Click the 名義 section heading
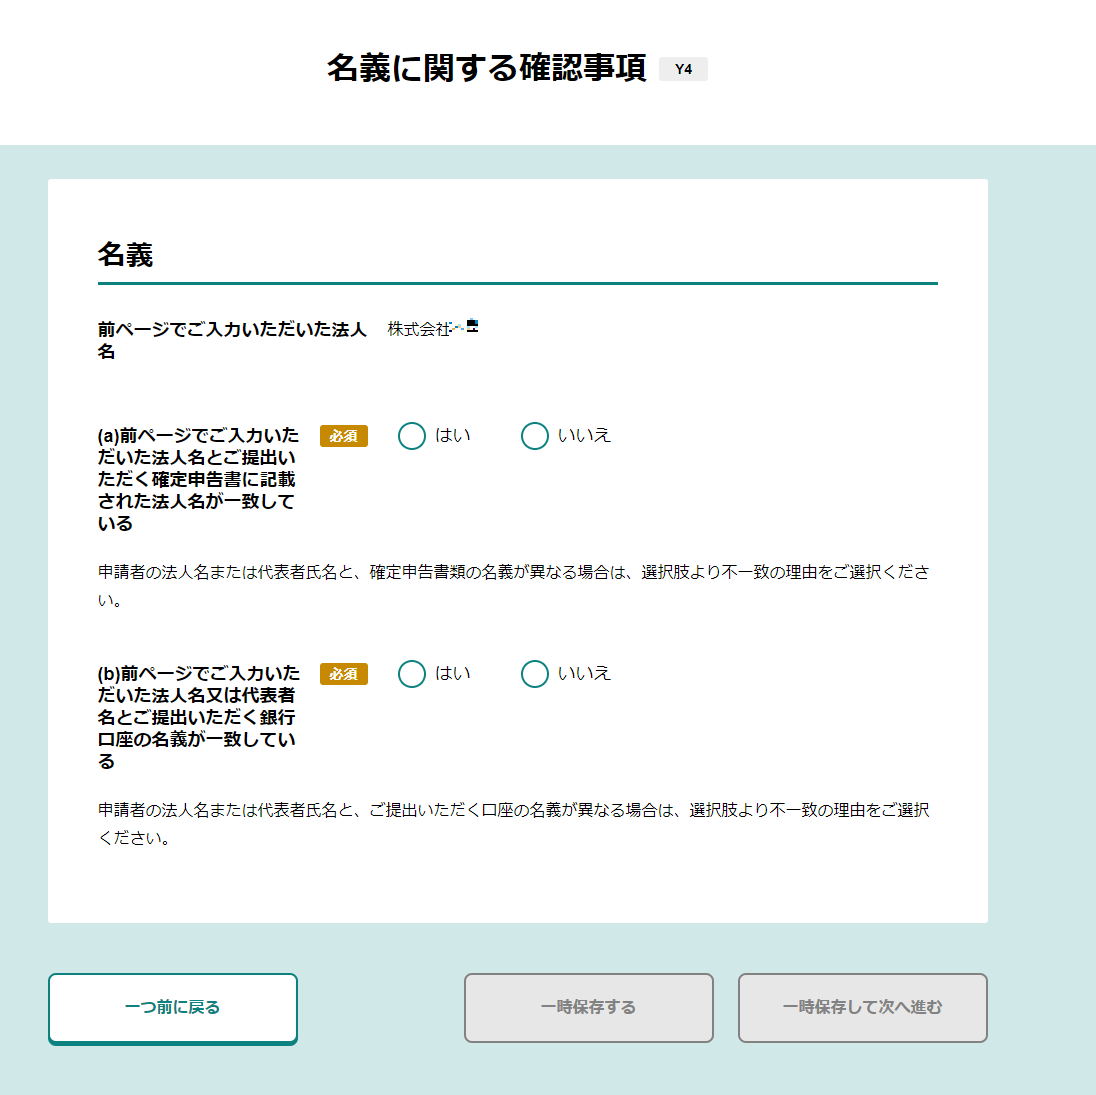1096x1095 pixels. pyautogui.click(x=125, y=255)
